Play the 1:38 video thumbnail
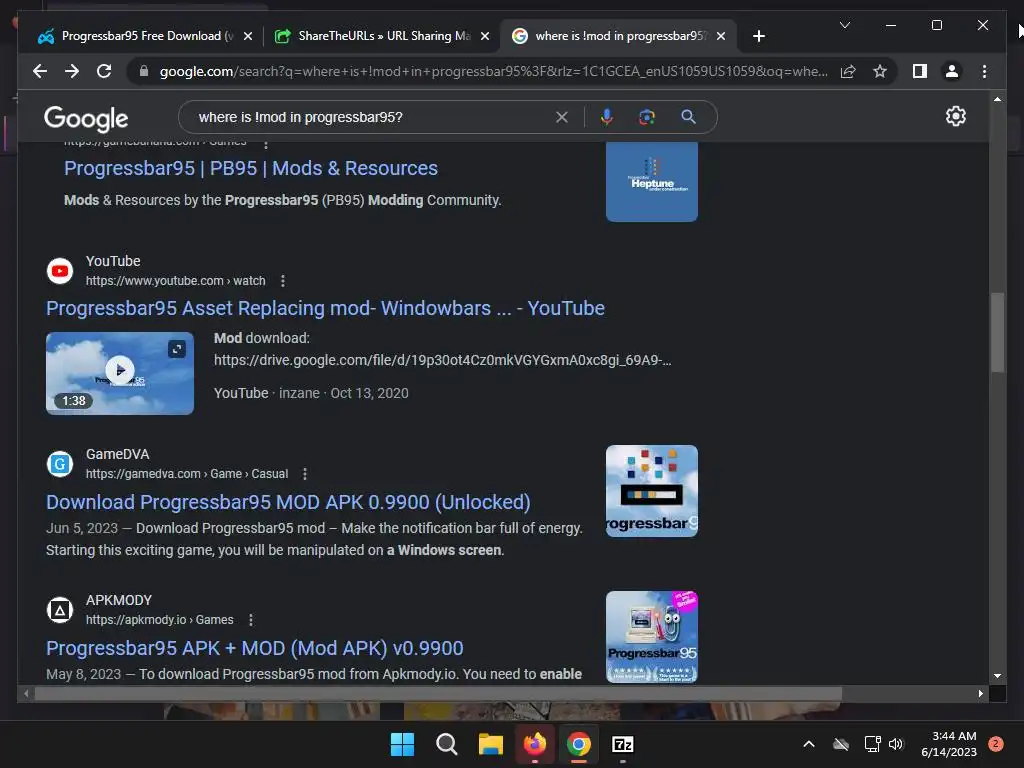1024x768 pixels. 120,373
